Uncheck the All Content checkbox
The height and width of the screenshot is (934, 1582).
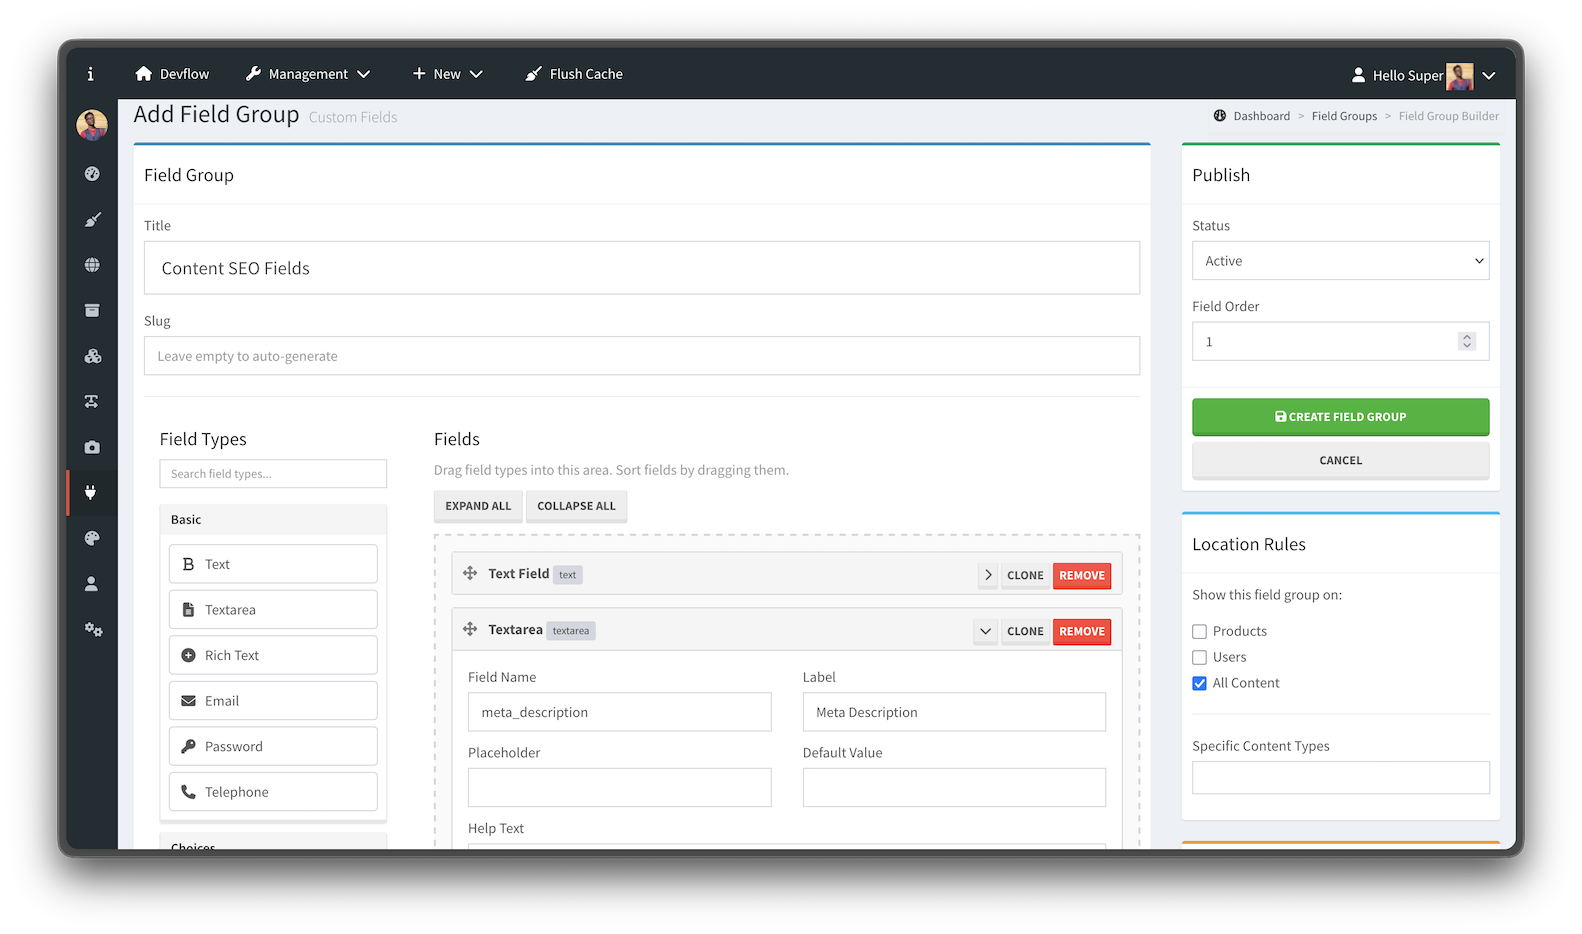[1200, 683]
